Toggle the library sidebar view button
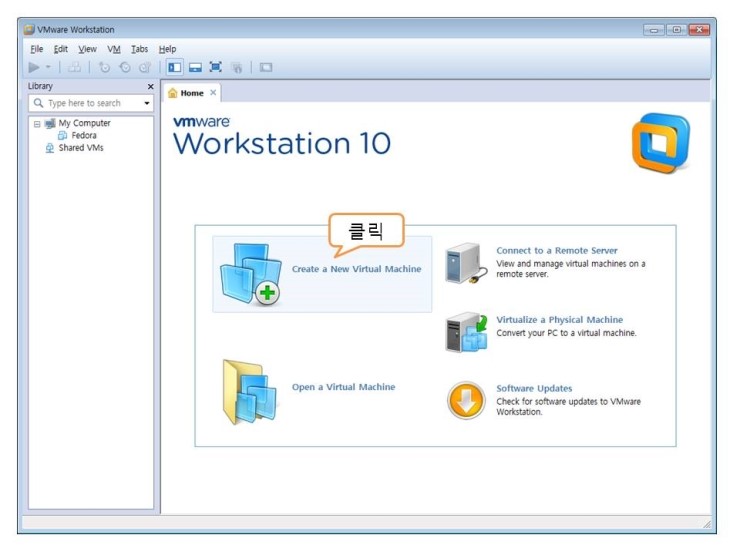The width and height of the screenshot is (740, 555). click(175, 67)
